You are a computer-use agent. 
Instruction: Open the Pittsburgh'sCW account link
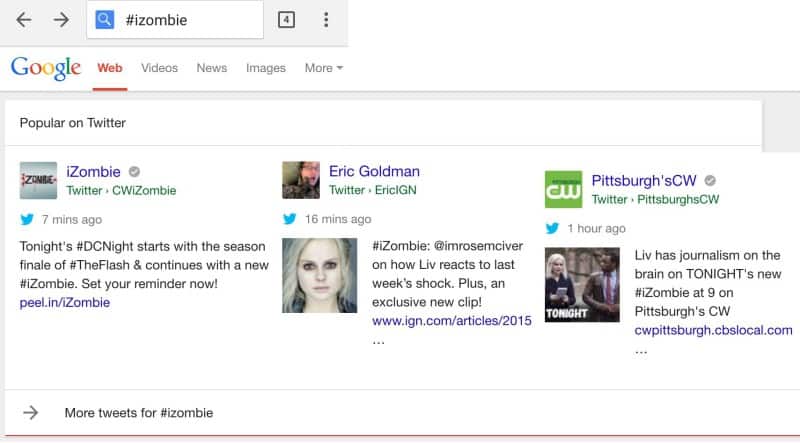tap(644, 180)
